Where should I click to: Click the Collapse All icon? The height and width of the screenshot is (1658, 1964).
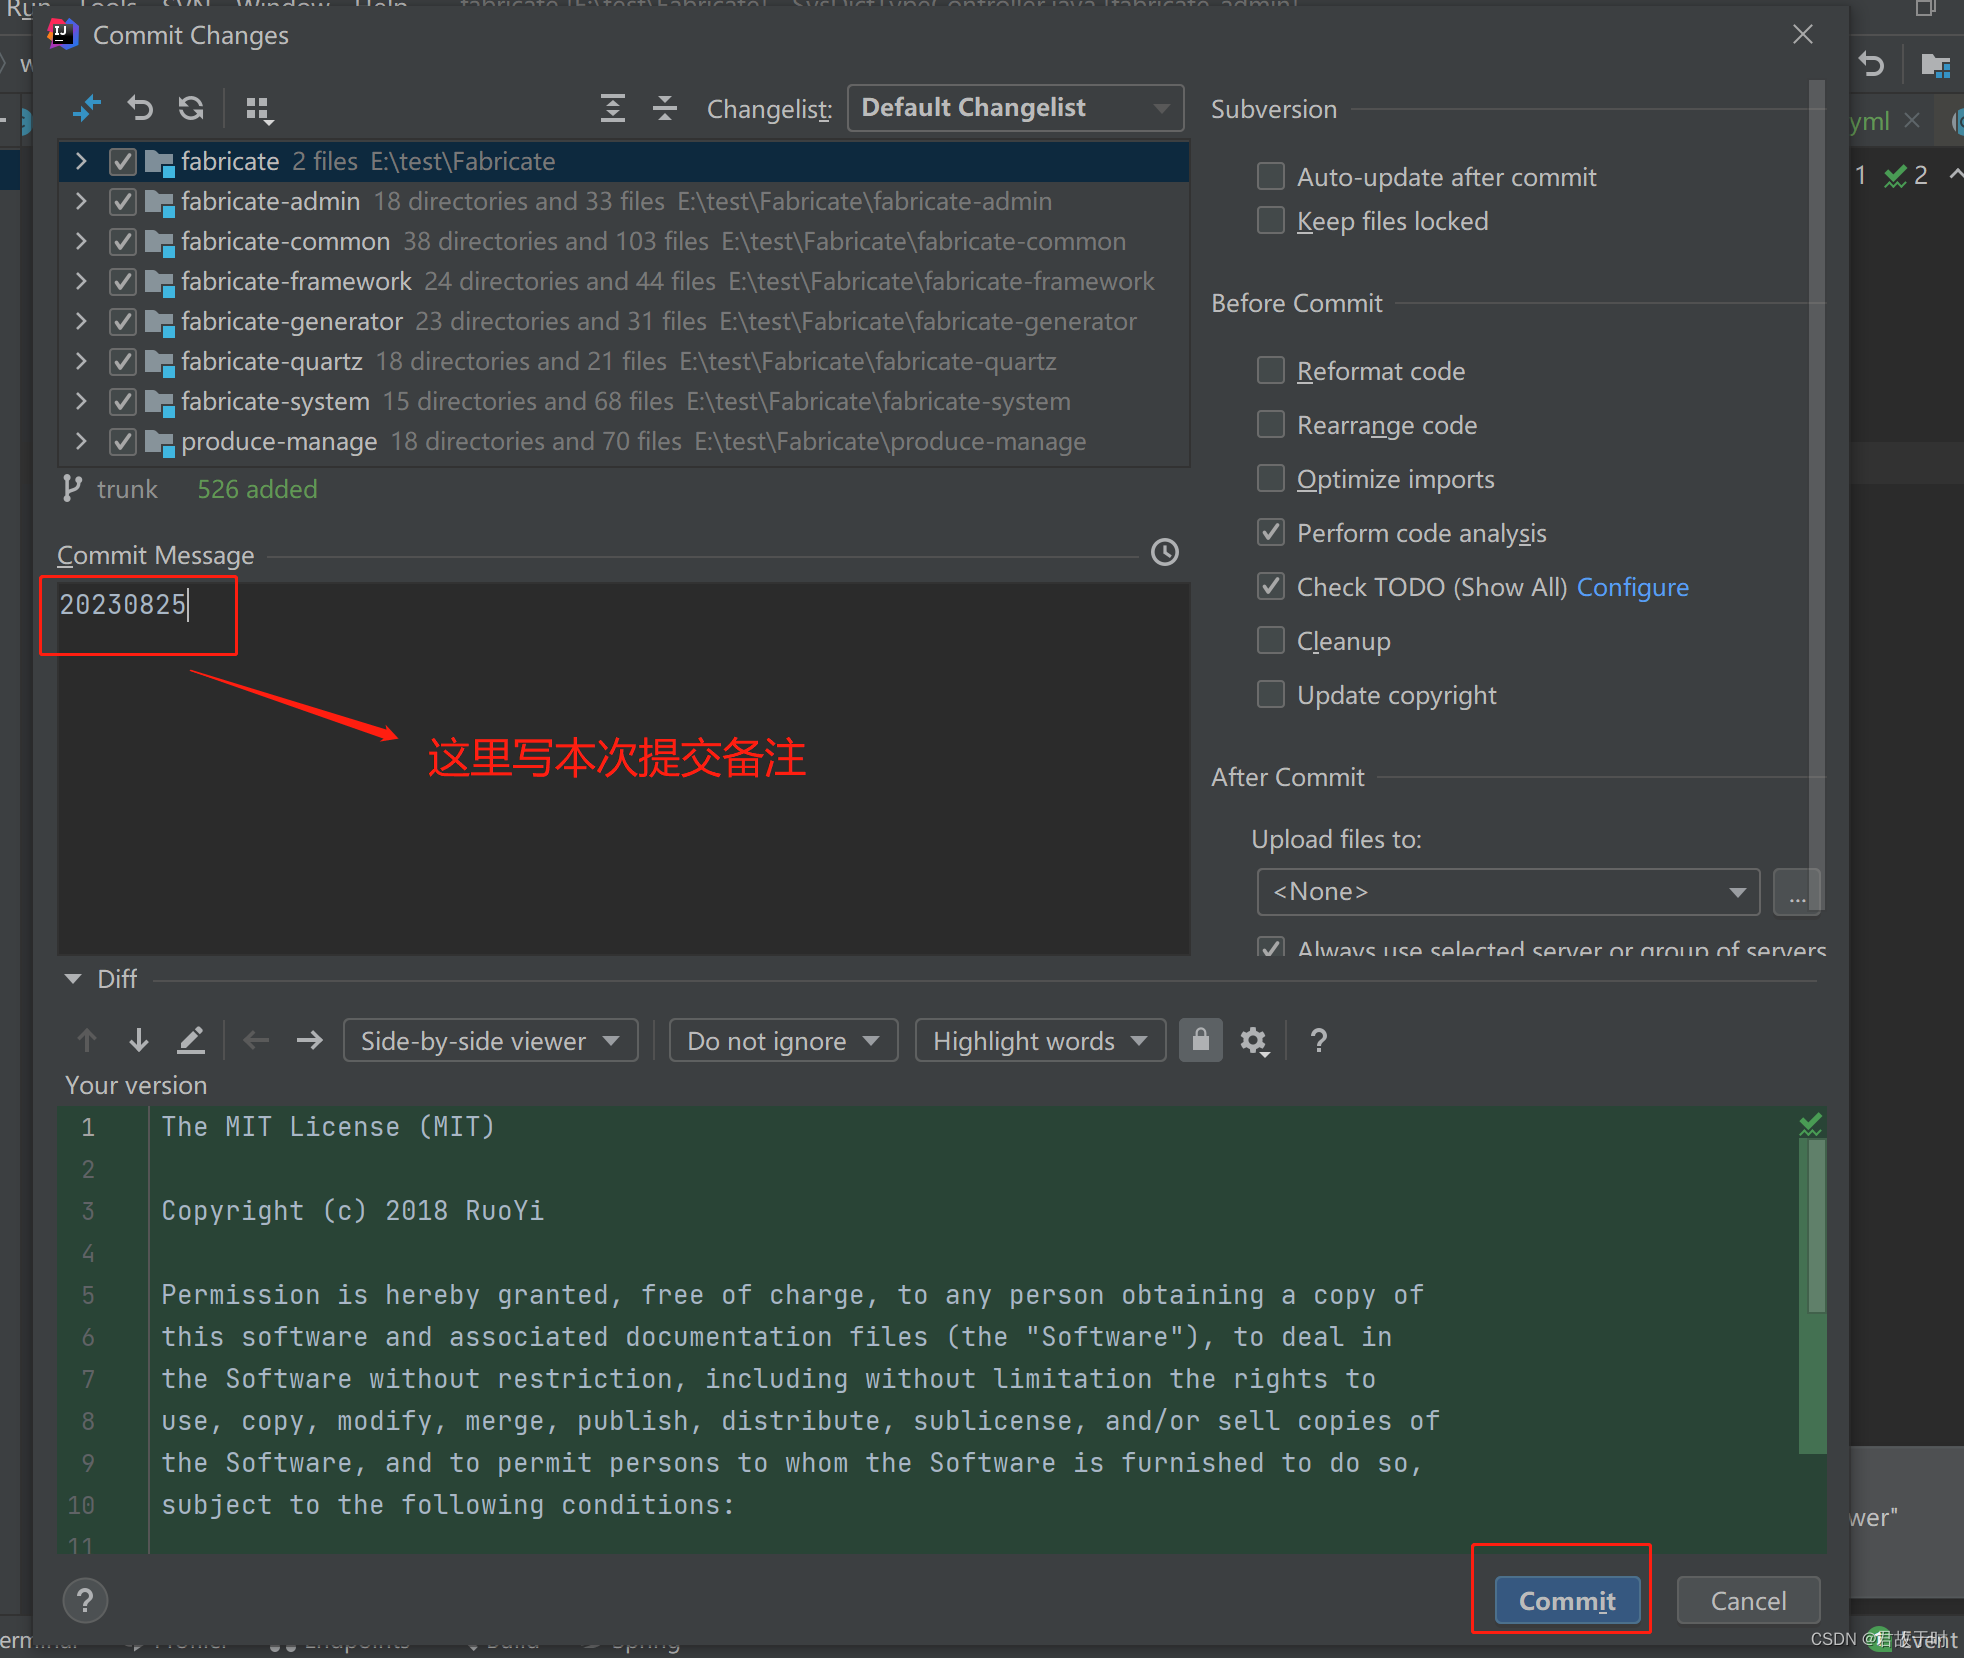[665, 108]
